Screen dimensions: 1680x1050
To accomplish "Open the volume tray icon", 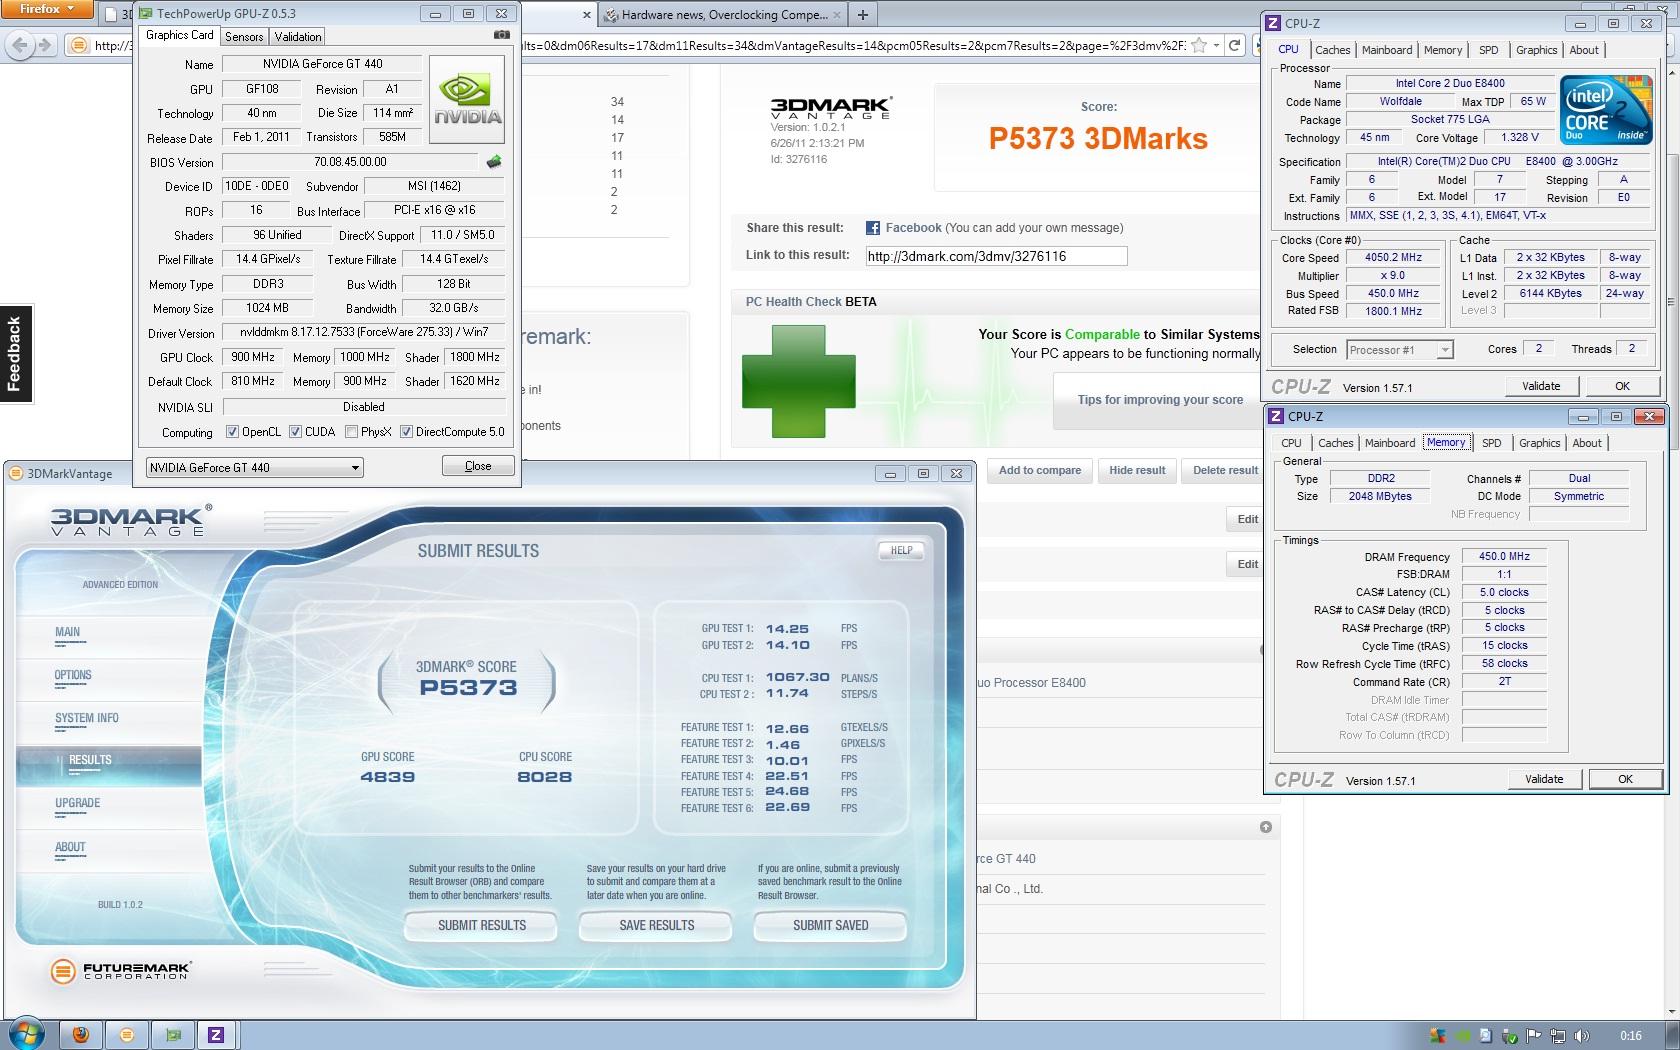I will coord(1581,1036).
